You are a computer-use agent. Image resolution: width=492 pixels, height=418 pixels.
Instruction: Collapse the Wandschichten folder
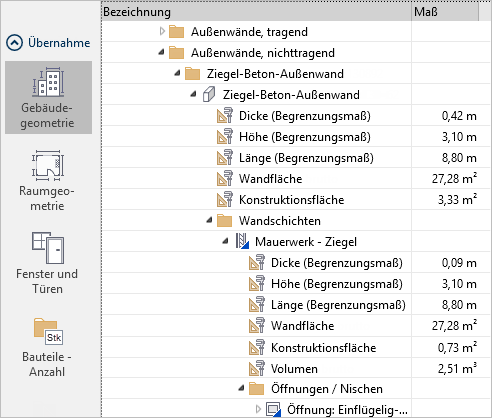pyautogui.click(x=209, y=220)
